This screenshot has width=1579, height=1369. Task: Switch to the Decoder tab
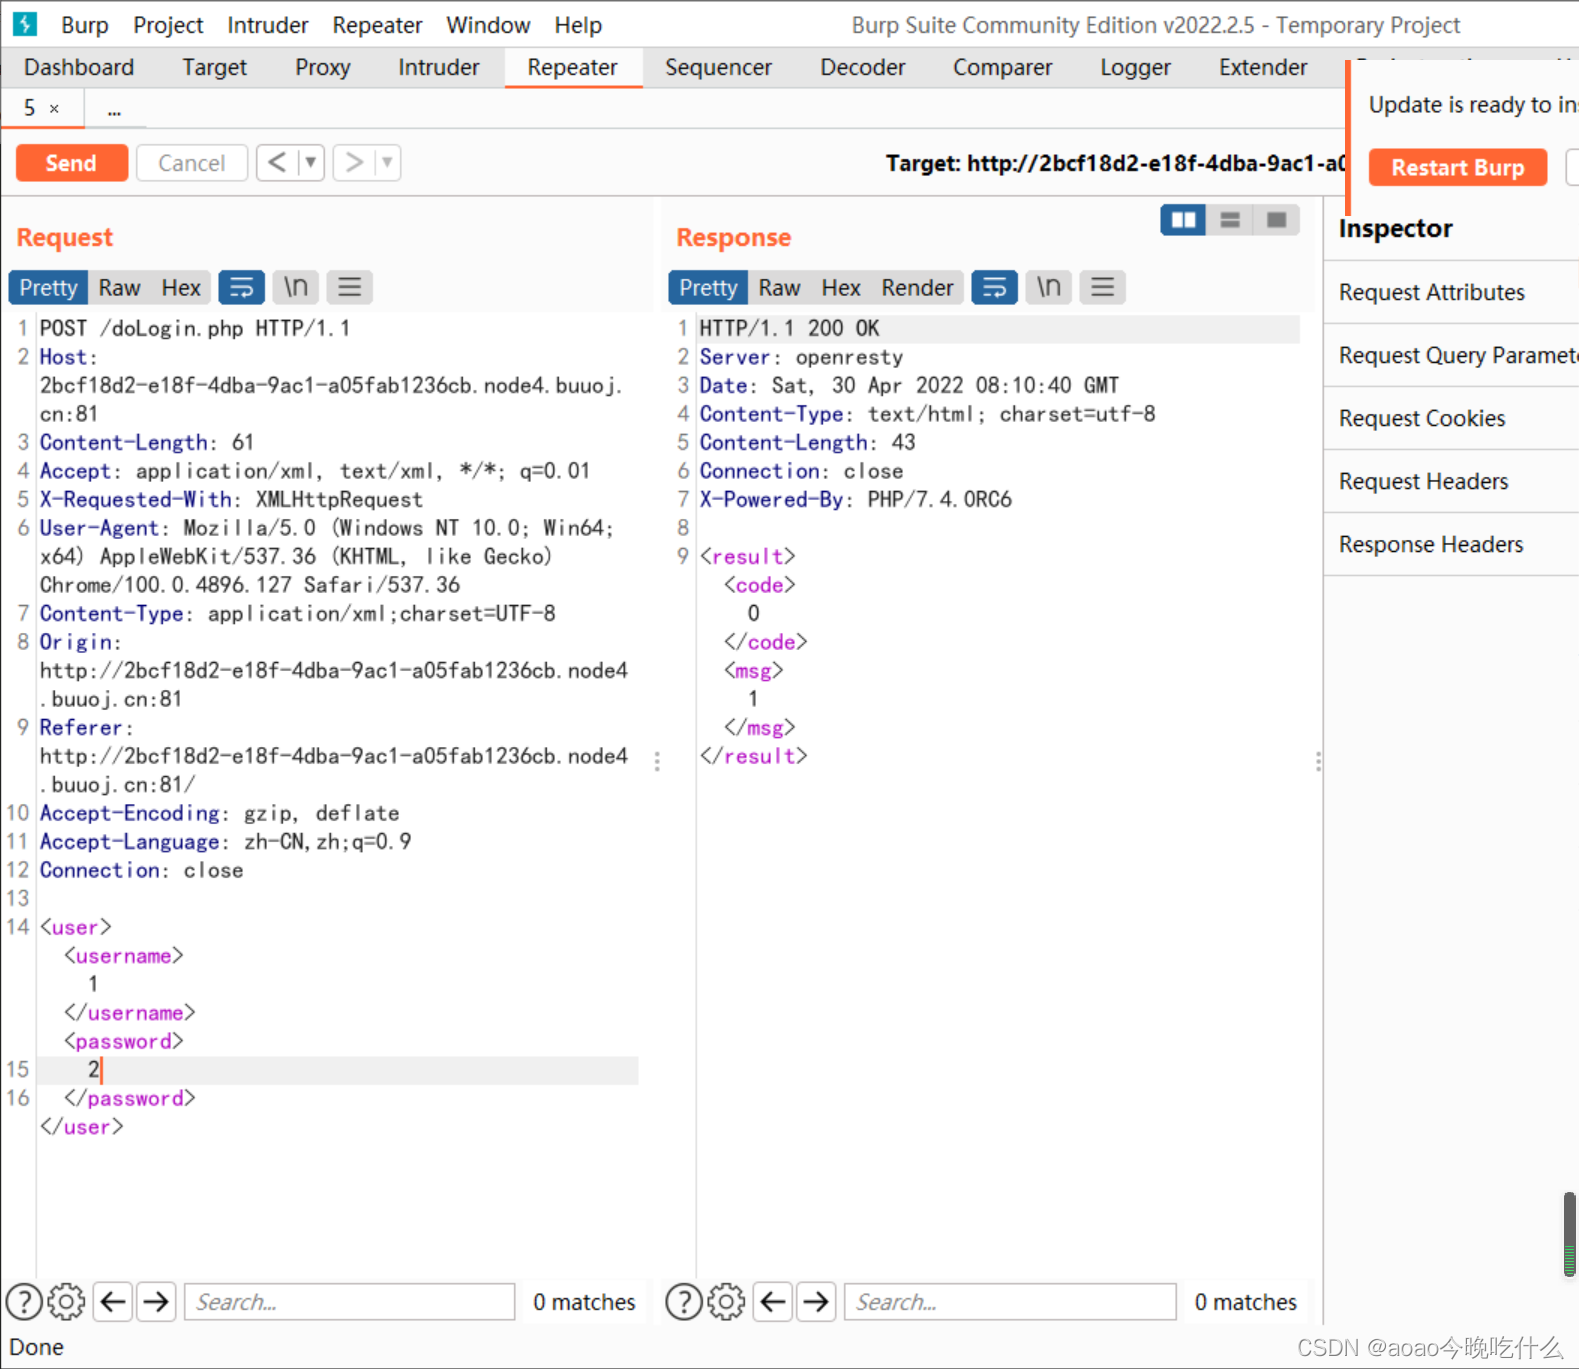click(x=862, y=67)
